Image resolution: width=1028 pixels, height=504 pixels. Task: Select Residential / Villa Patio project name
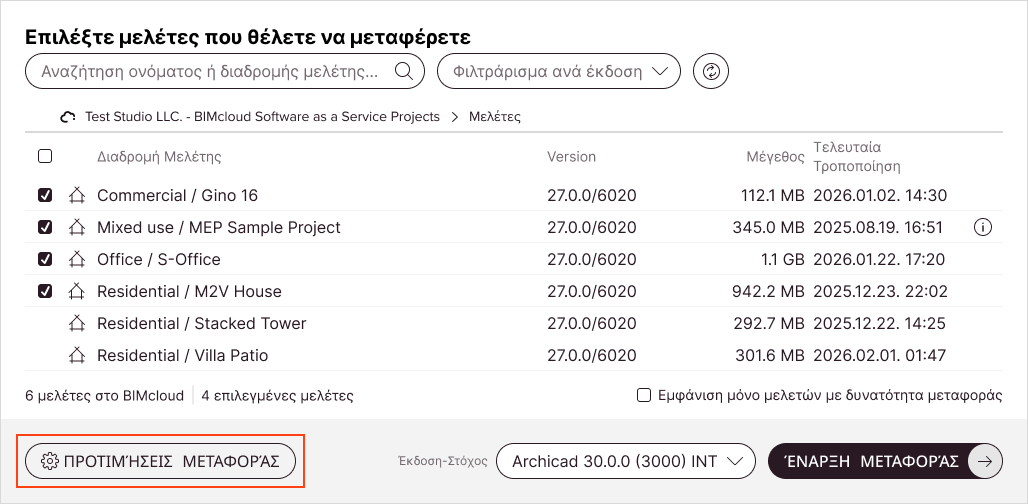click(x=182, y=355)
